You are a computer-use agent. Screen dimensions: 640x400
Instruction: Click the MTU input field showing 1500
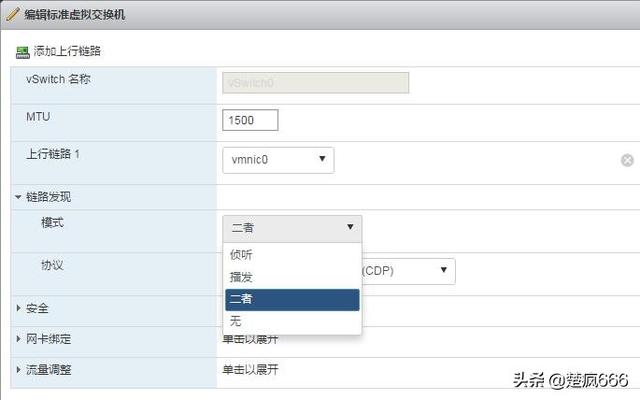250,120
